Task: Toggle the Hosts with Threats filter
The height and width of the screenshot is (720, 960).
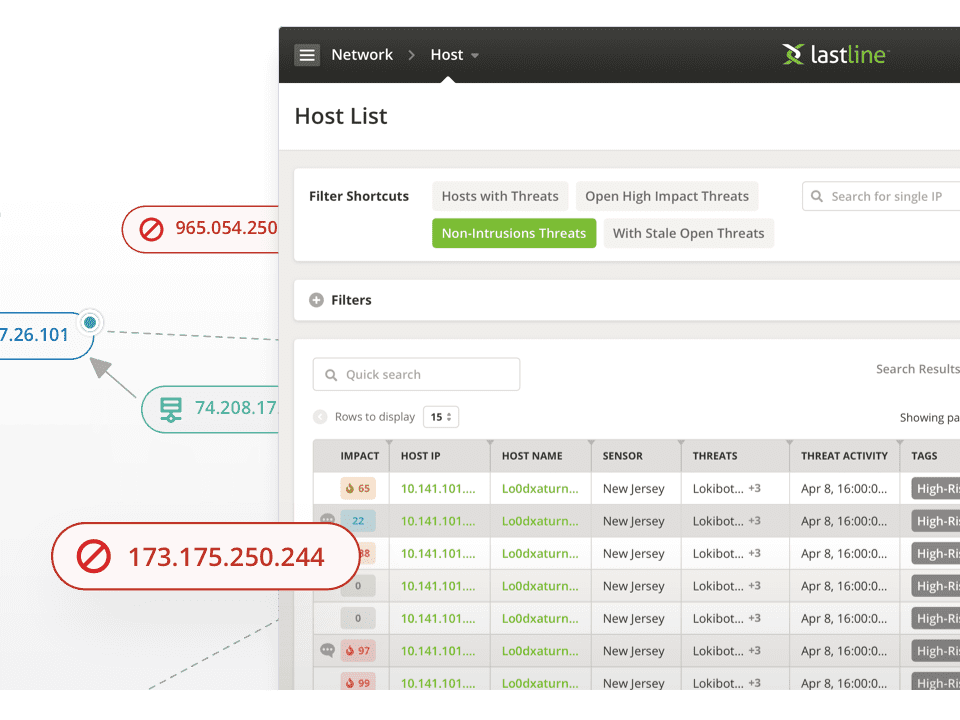Action: (500, 196)
